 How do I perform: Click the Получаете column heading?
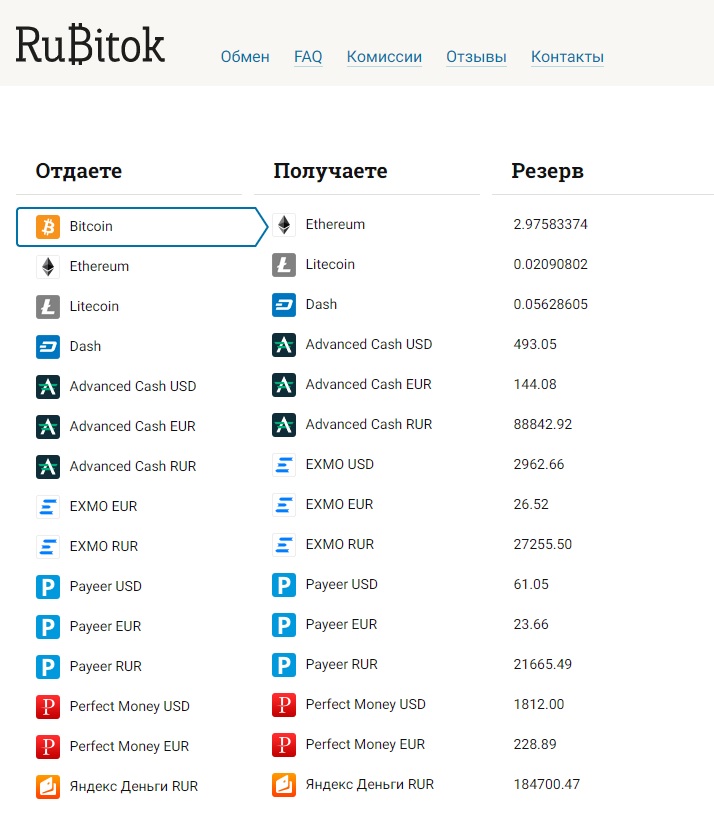[330, 171]
